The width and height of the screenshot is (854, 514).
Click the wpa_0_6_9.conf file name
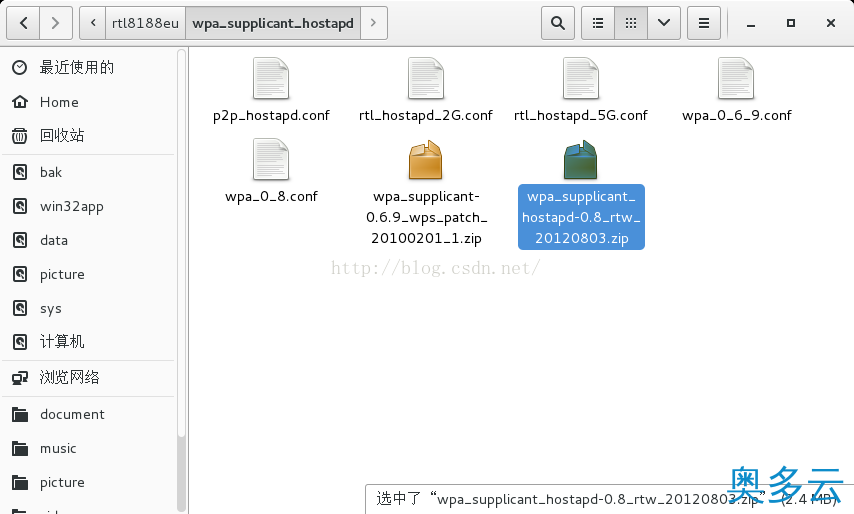[736, 115]
